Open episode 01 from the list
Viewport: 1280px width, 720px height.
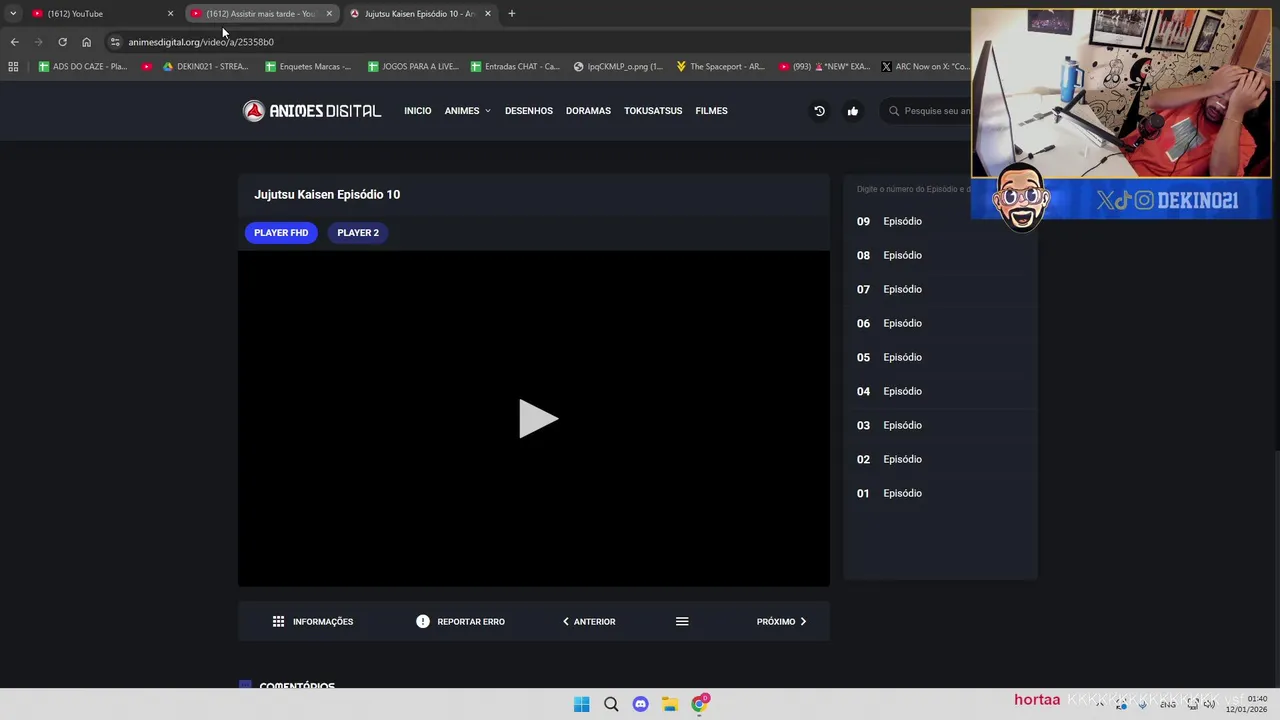tap(940, 493)
